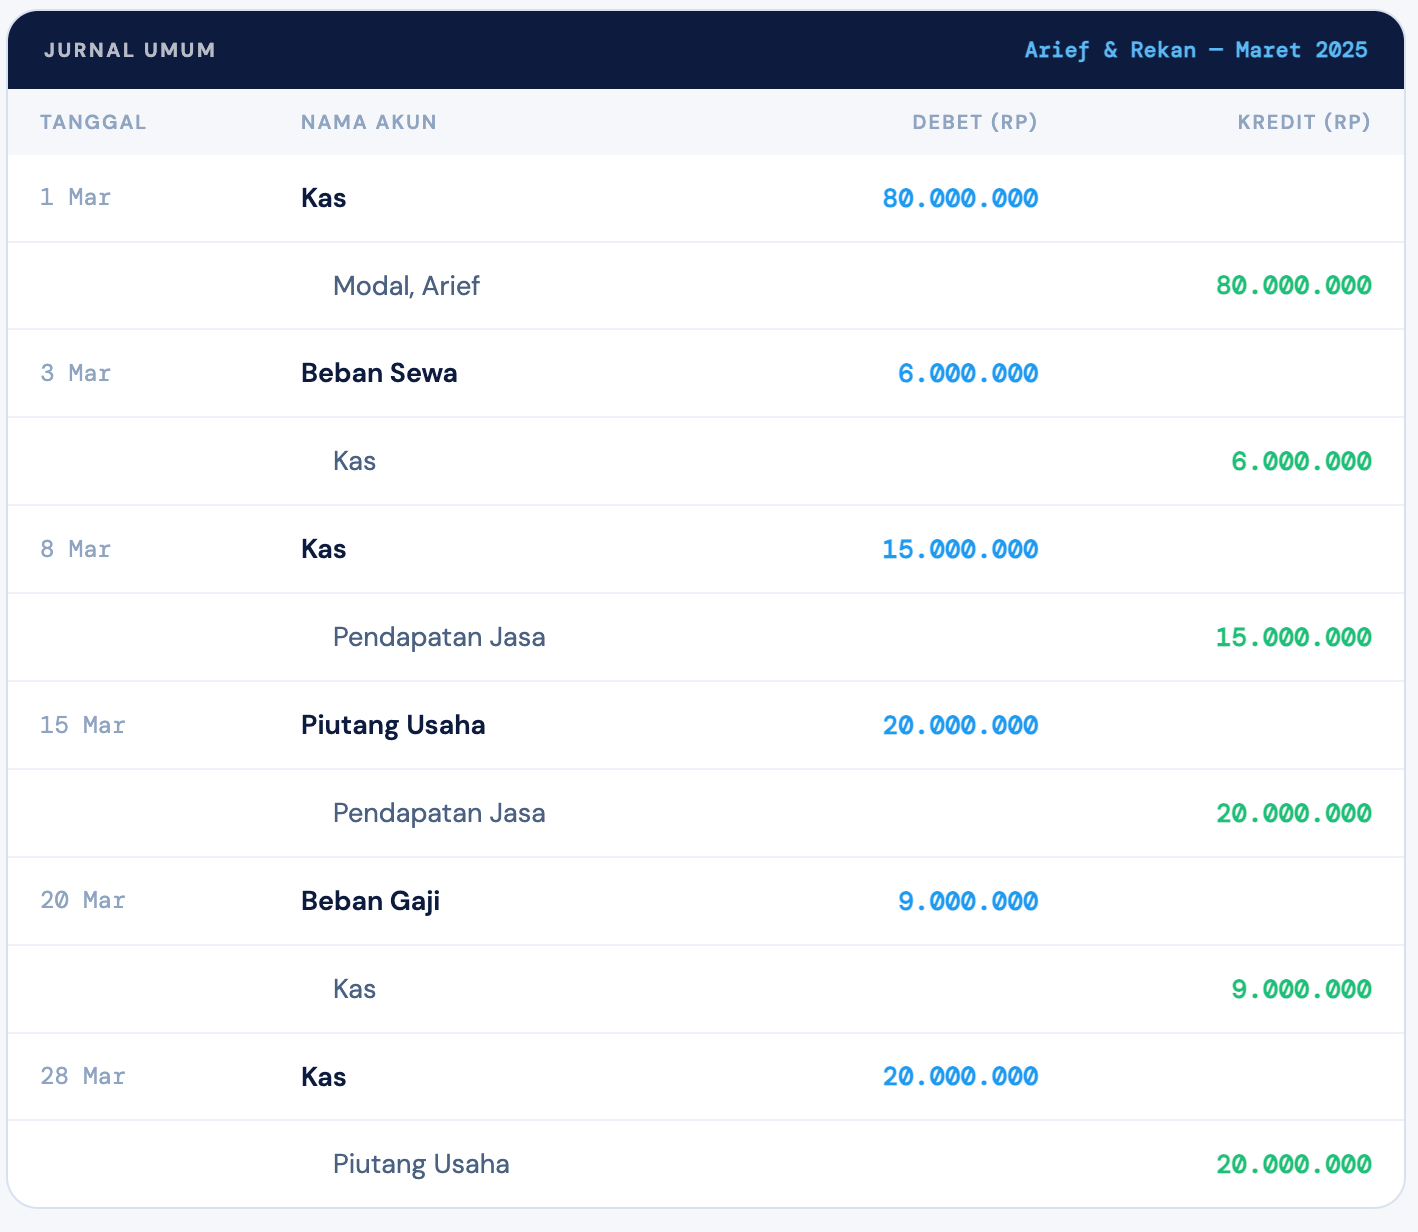The height and width of the screenshot is (1232, 1418).
Task: Select the Arief & Rekan — Maret 2025 label
Action: (x=1195, y=50)
